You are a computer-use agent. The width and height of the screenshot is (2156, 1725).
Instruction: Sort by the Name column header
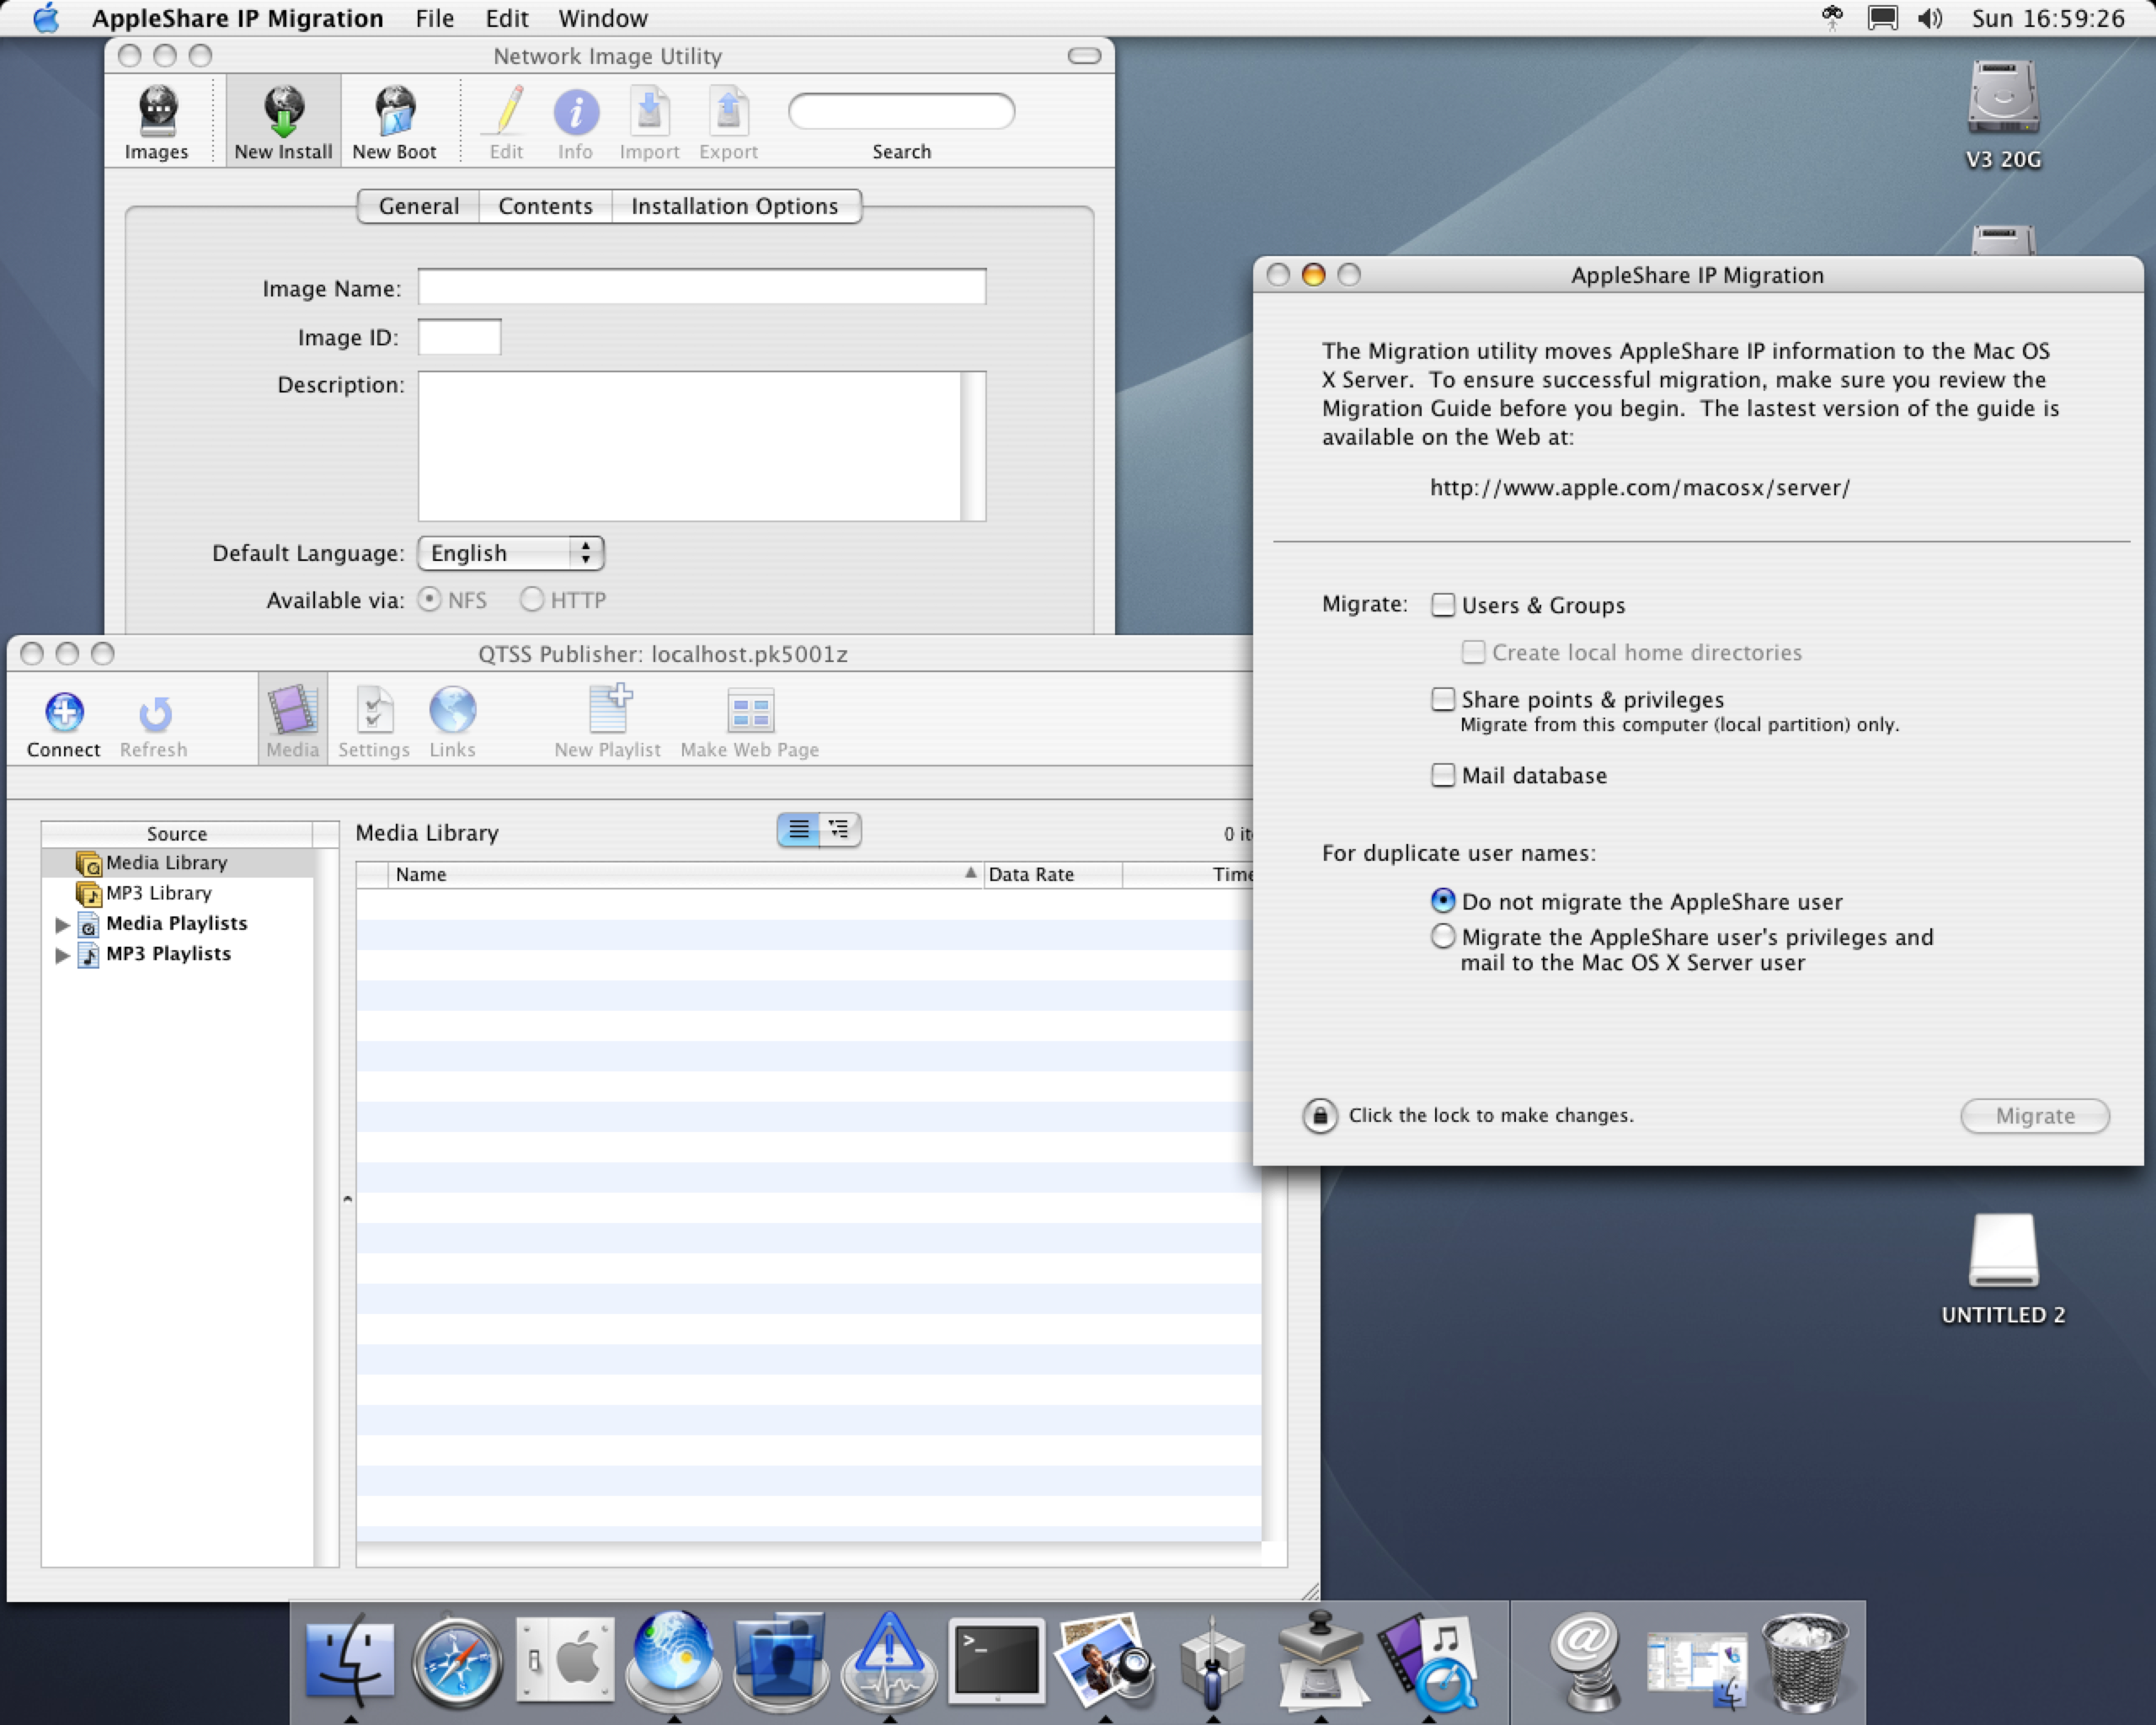[x=686, y=874]
